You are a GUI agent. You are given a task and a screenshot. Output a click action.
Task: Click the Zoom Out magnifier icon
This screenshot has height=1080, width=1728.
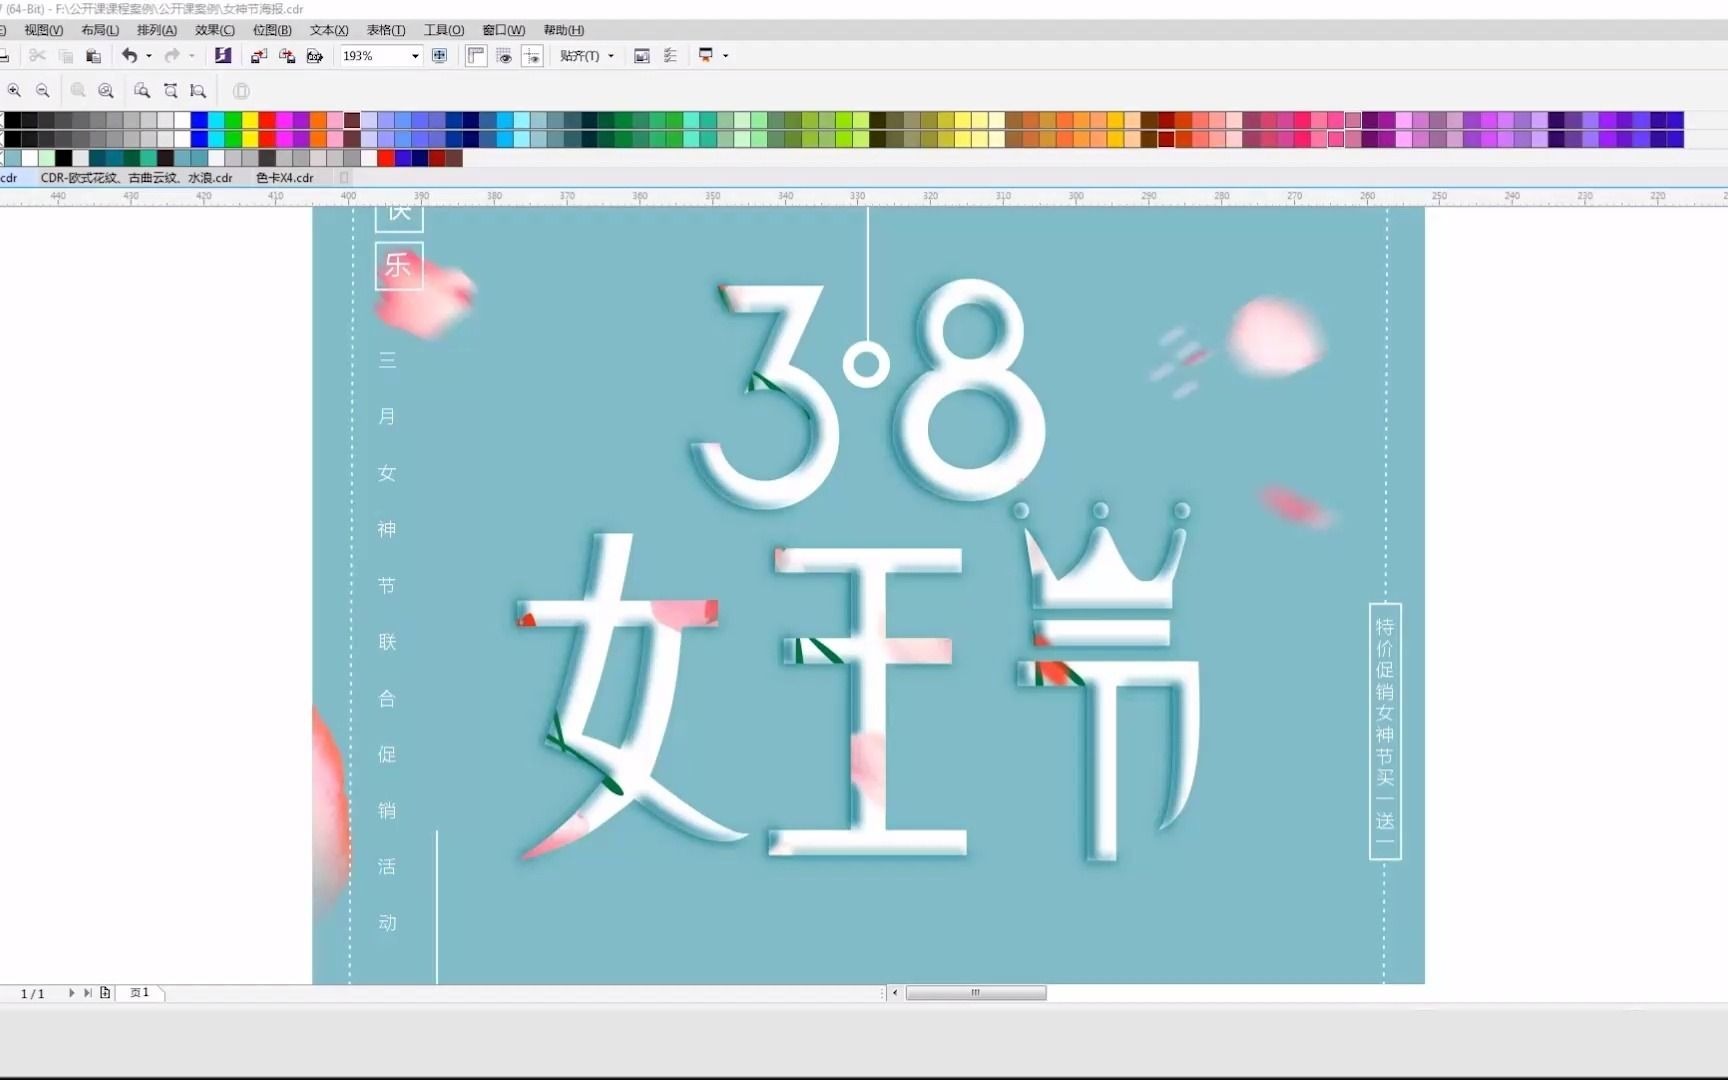[x=42, y=91]
